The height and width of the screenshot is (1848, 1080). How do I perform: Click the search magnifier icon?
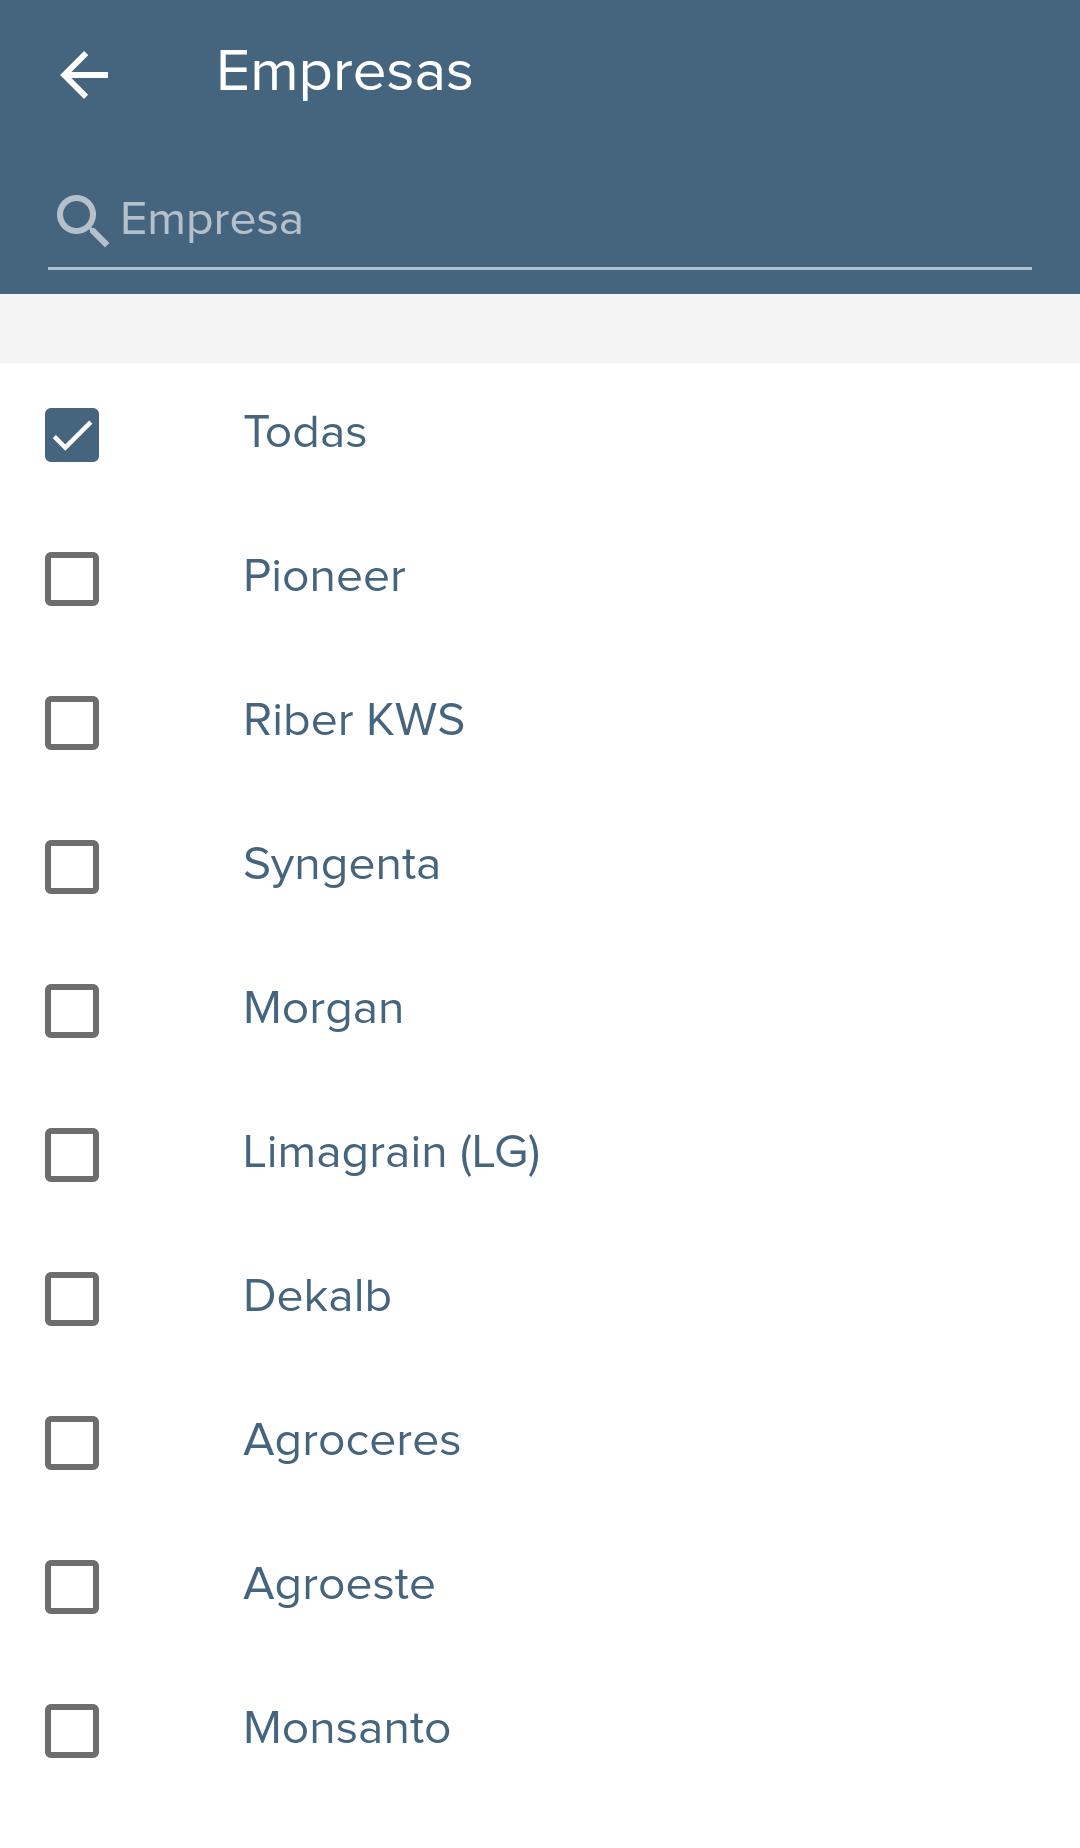[82, 220]
